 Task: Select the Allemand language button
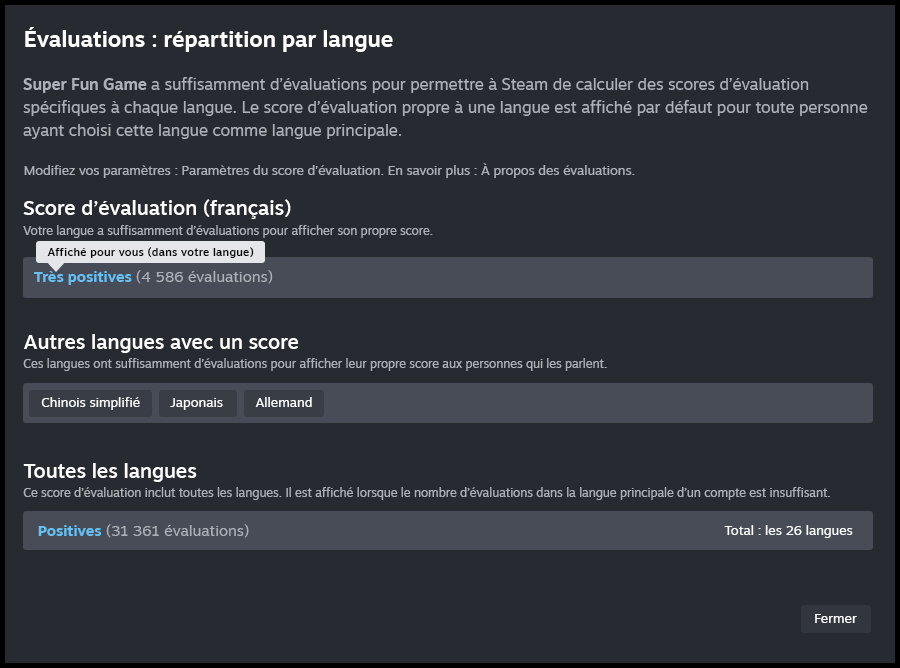click(284, 403)
